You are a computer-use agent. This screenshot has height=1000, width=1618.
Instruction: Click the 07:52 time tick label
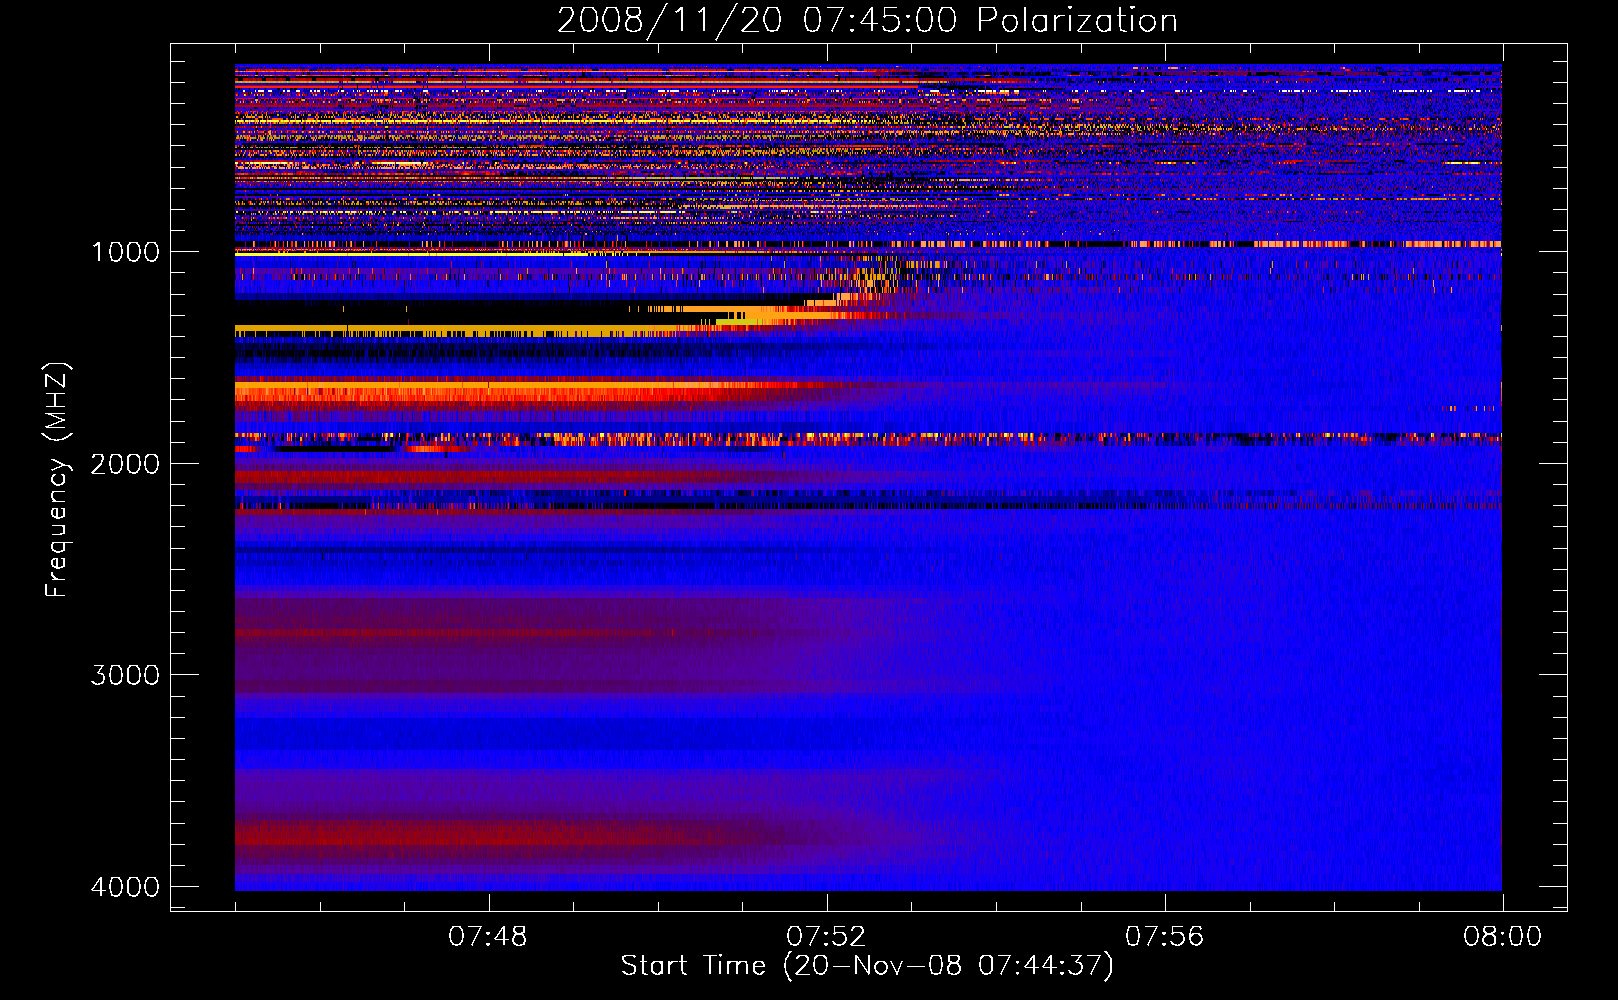point(826,937)
